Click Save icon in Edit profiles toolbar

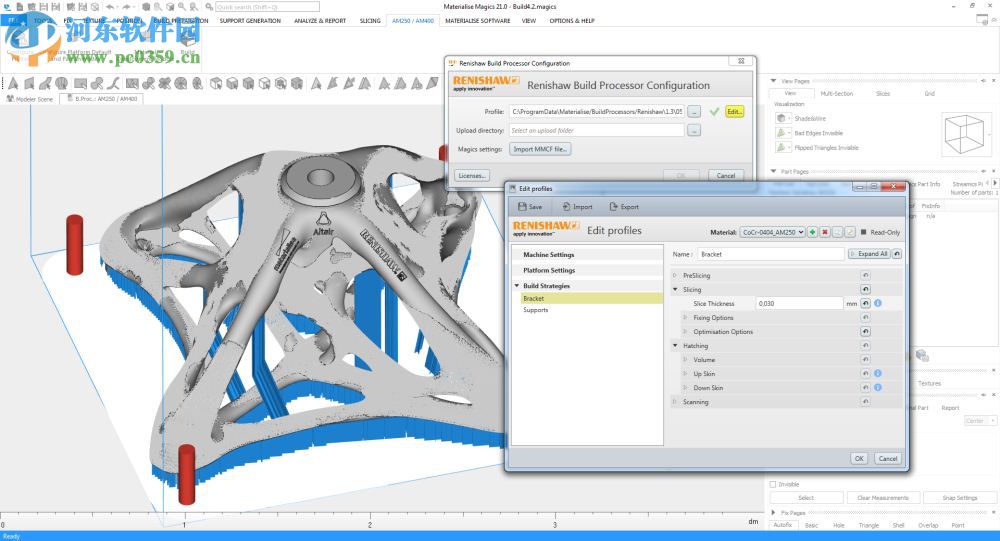(x=521, y=207)
